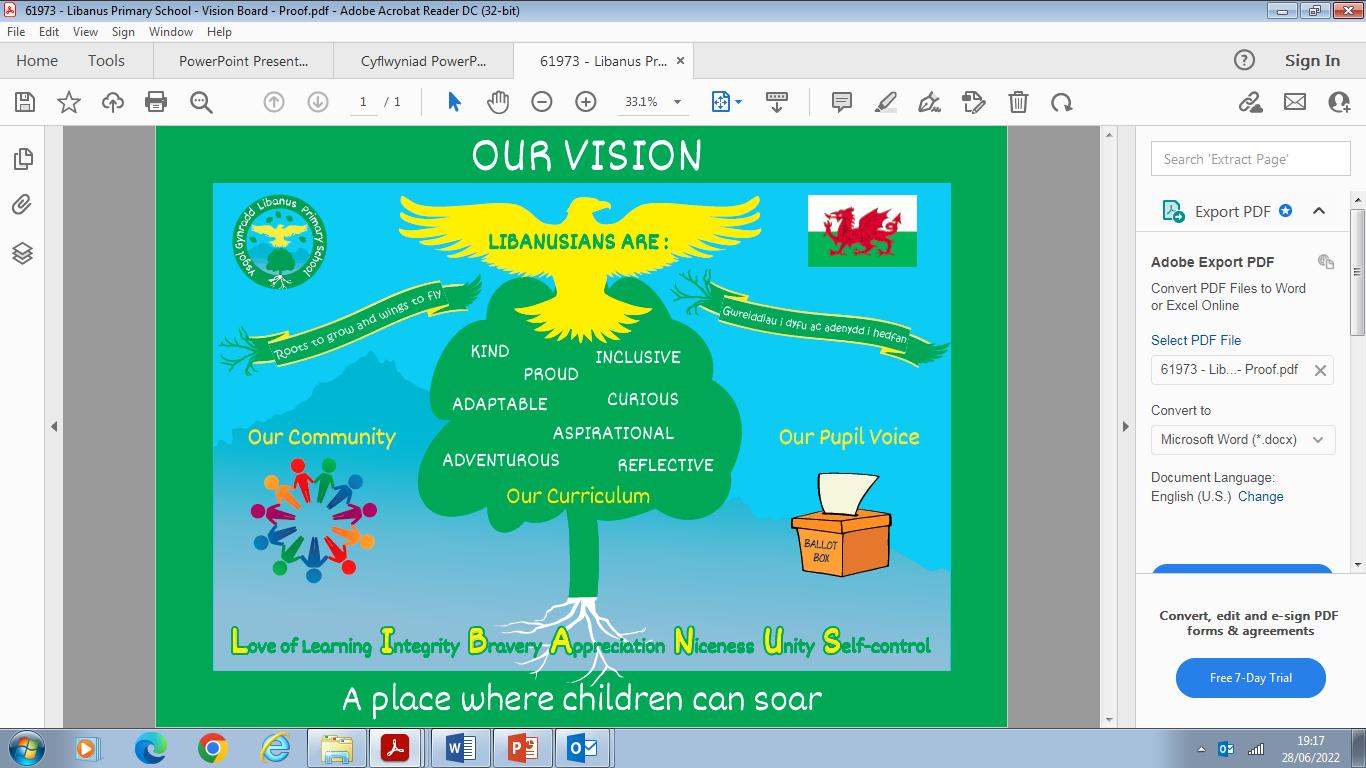1366x768 pixels.
Task: Open the attachments paperclip panel
Action: (22, 206)
